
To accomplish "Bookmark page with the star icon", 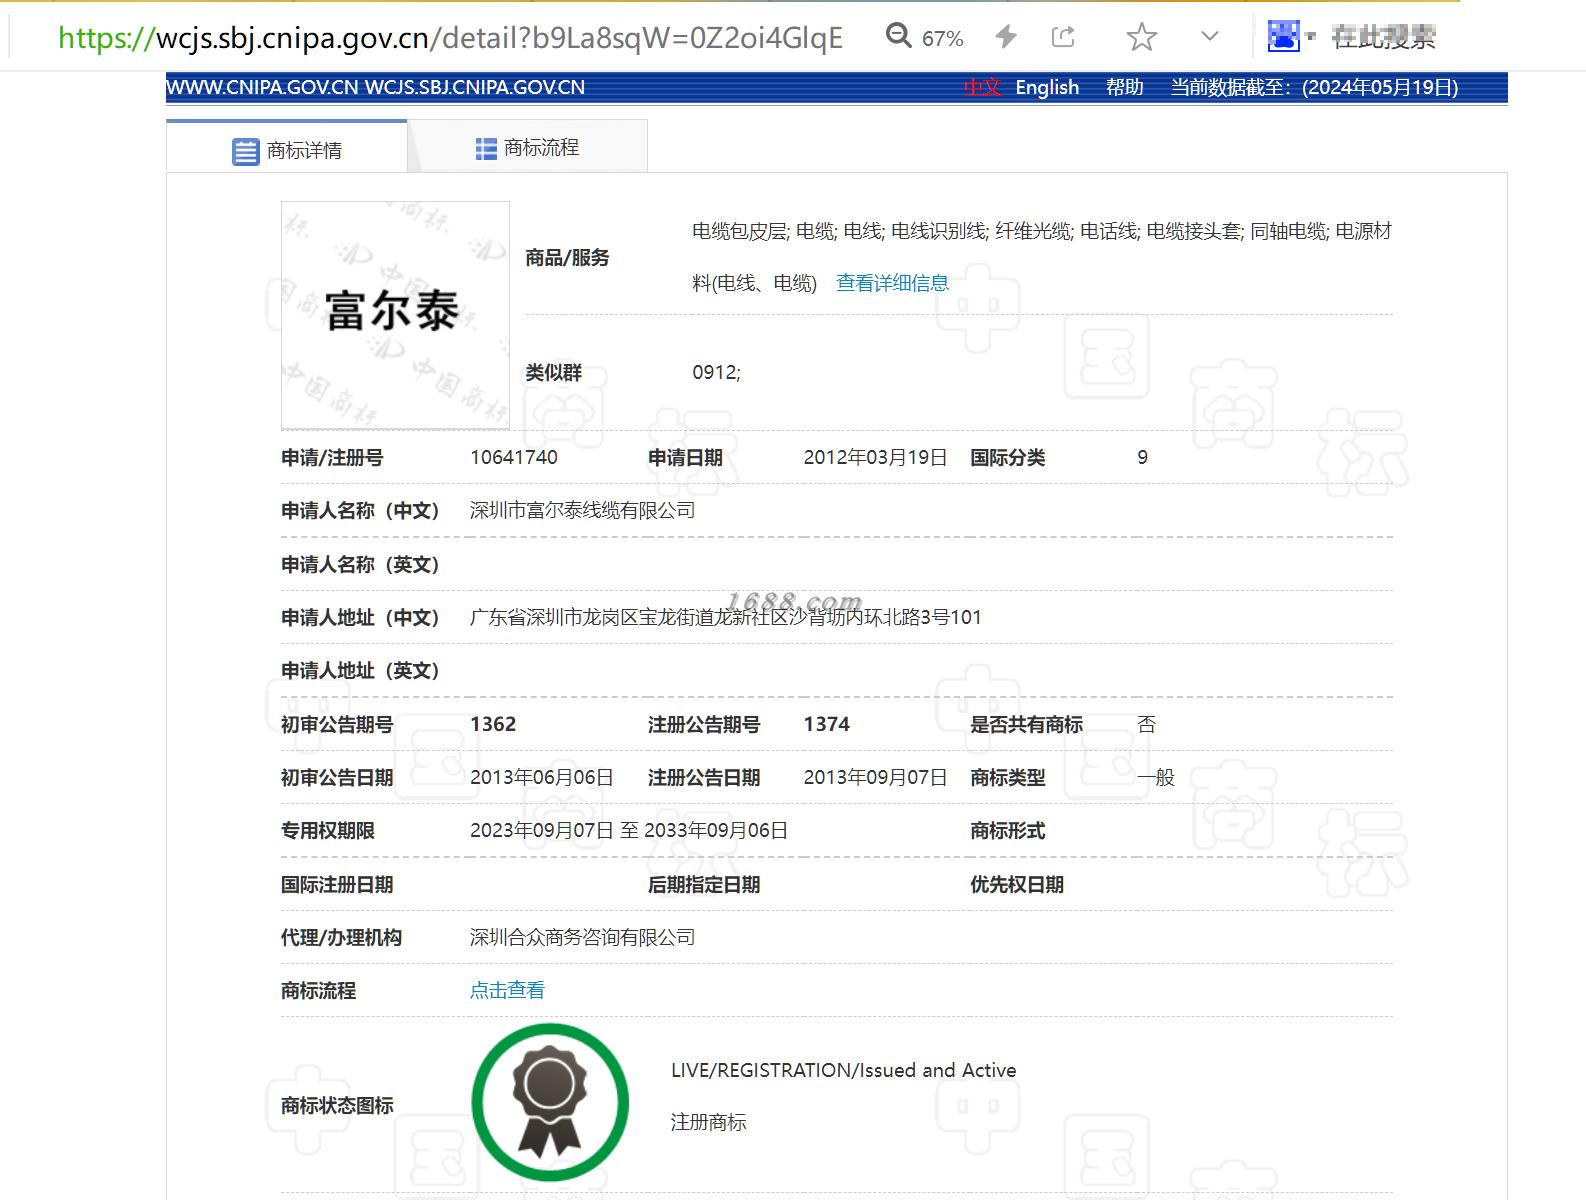I will (1141, 38).
